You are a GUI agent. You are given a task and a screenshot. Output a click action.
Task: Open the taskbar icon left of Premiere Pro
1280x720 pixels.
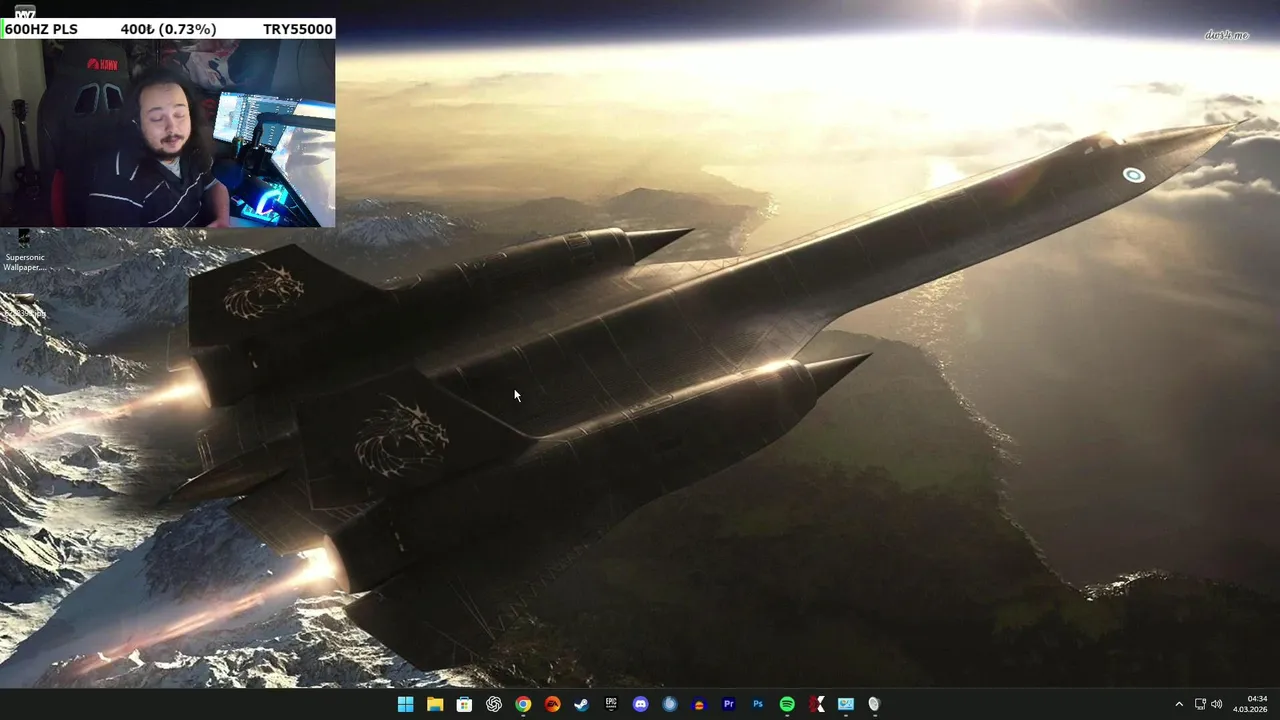coord(699,704)
